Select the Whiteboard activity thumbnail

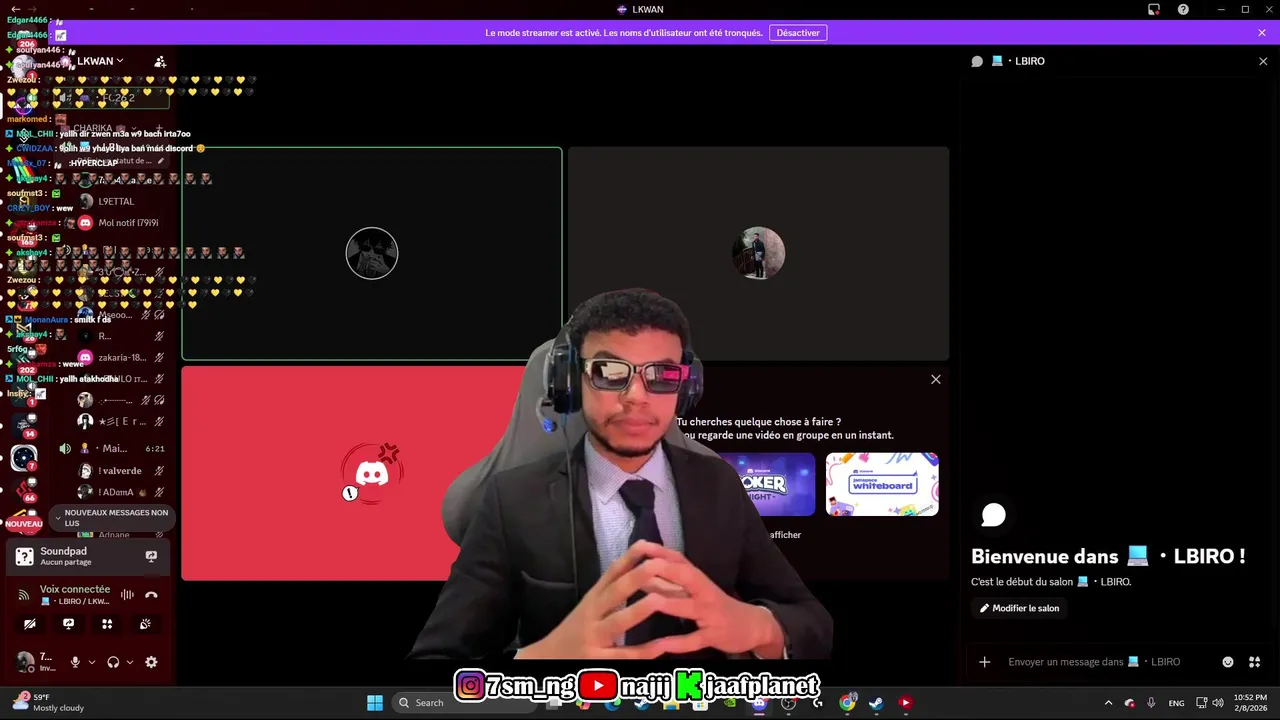click(x=882, y=484)
